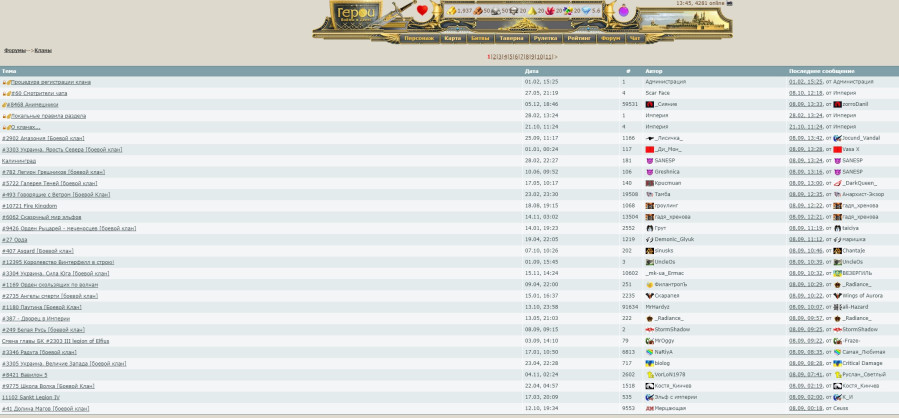Click clan icon beside author Тамба

650,194
